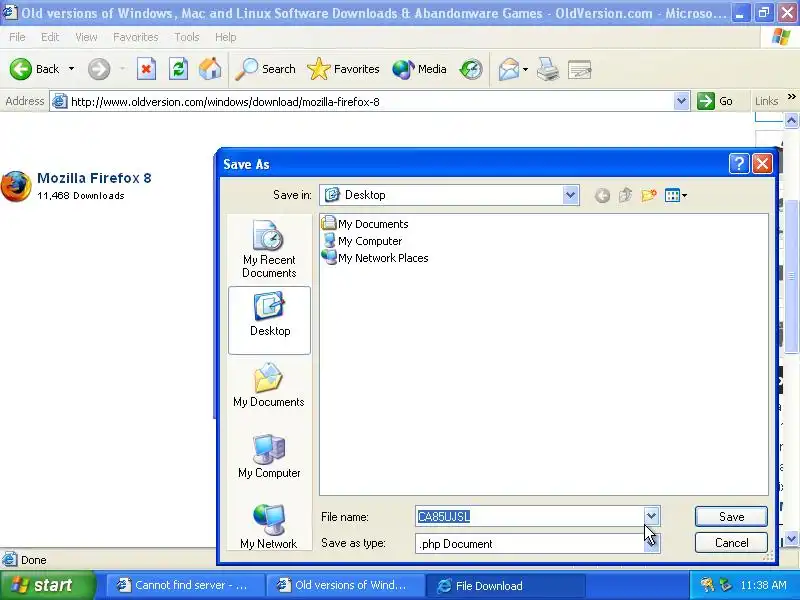Expand the Links toolbar chevron
800x600 pixels.
coord(791,97)
